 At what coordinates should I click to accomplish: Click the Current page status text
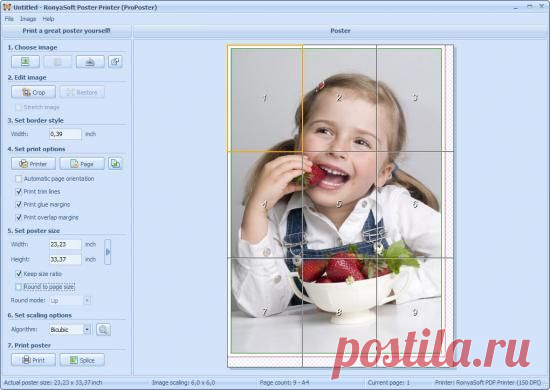[x=389, y=383]
